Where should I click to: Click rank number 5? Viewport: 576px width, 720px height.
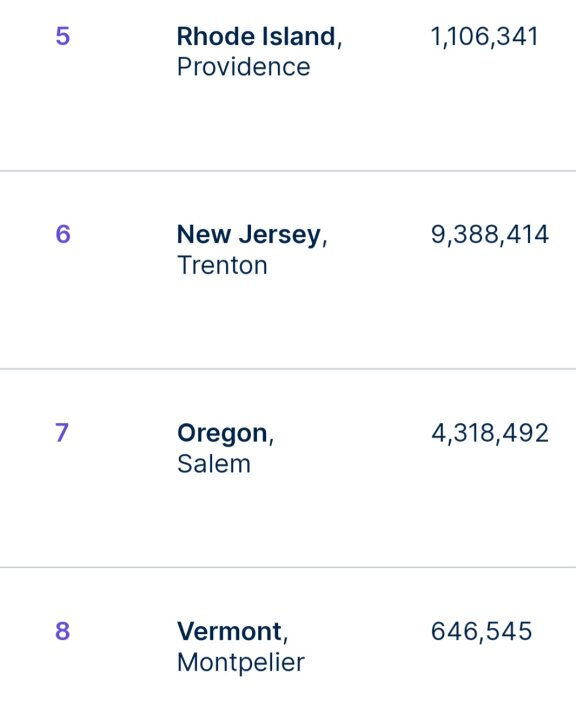(62, 36)
